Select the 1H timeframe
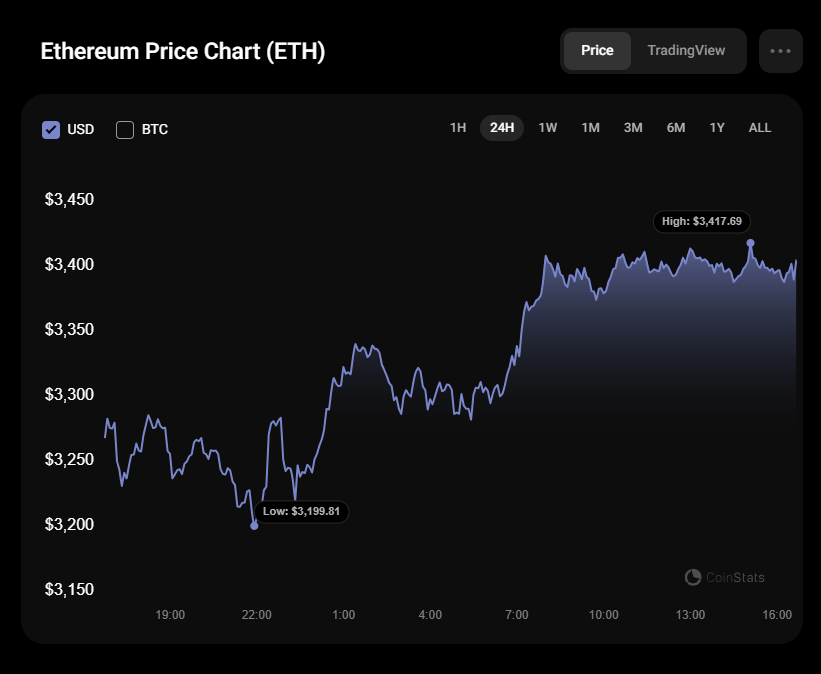This screenshot has width=821, height=674. (x=458, y=128)
